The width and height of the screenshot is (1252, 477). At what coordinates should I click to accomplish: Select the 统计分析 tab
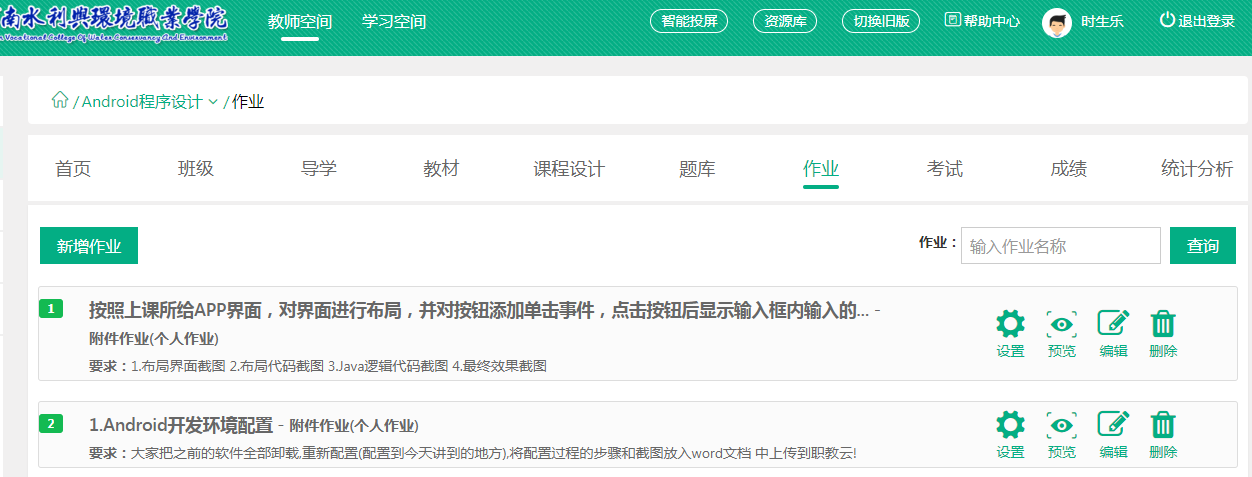(x=1196, y=169)
